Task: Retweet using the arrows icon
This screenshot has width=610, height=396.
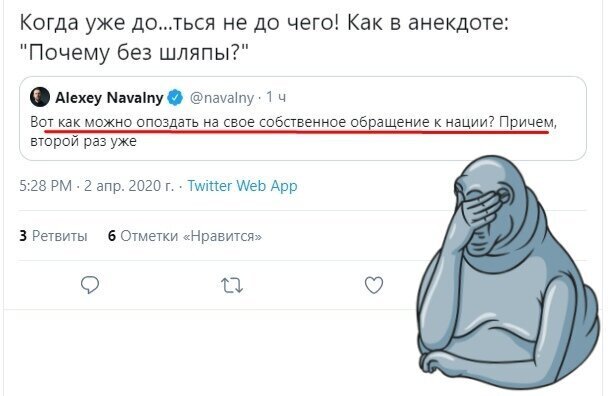Action: click(232, 286)
